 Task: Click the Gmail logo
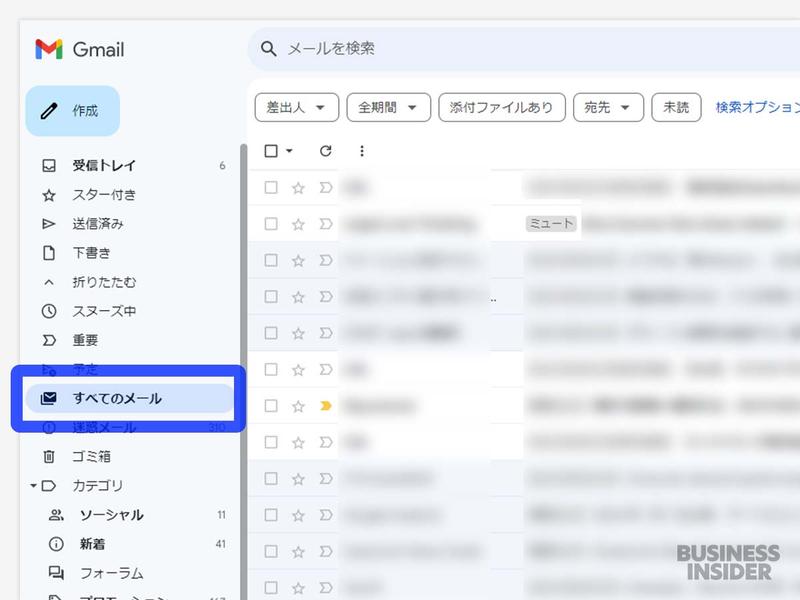(x=80, y=49)
